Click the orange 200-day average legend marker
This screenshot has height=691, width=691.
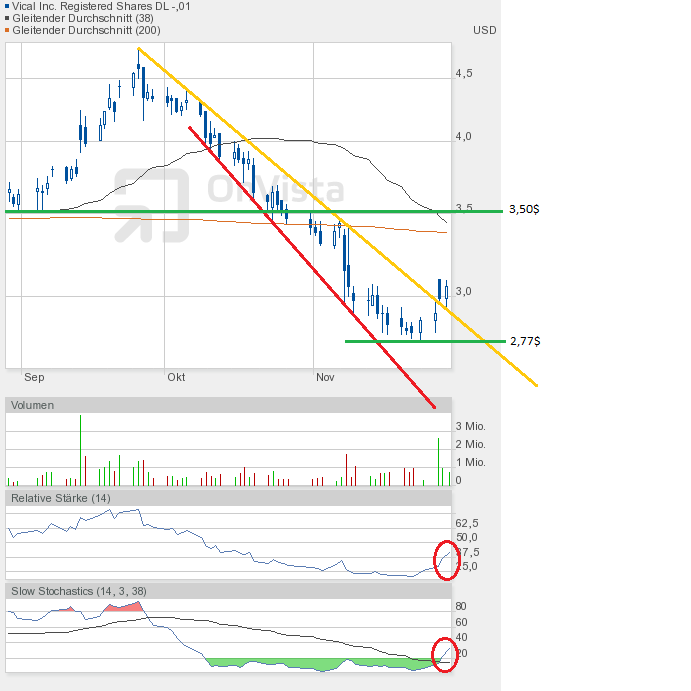pos(8,30)
